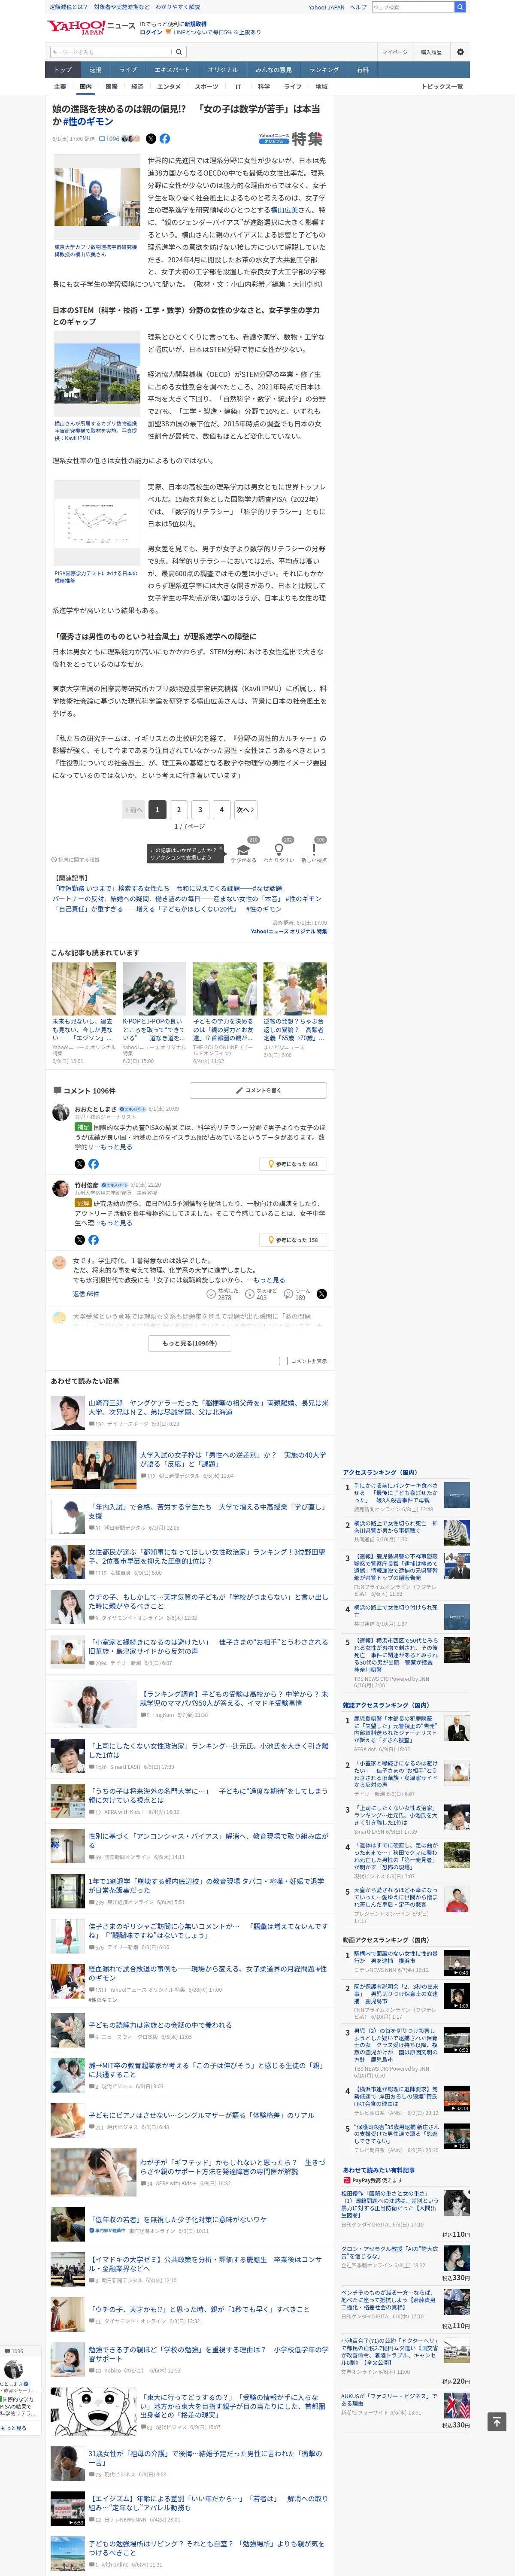Go to page 2 of the article
The image size is (515, 2576).
point(178,809)
